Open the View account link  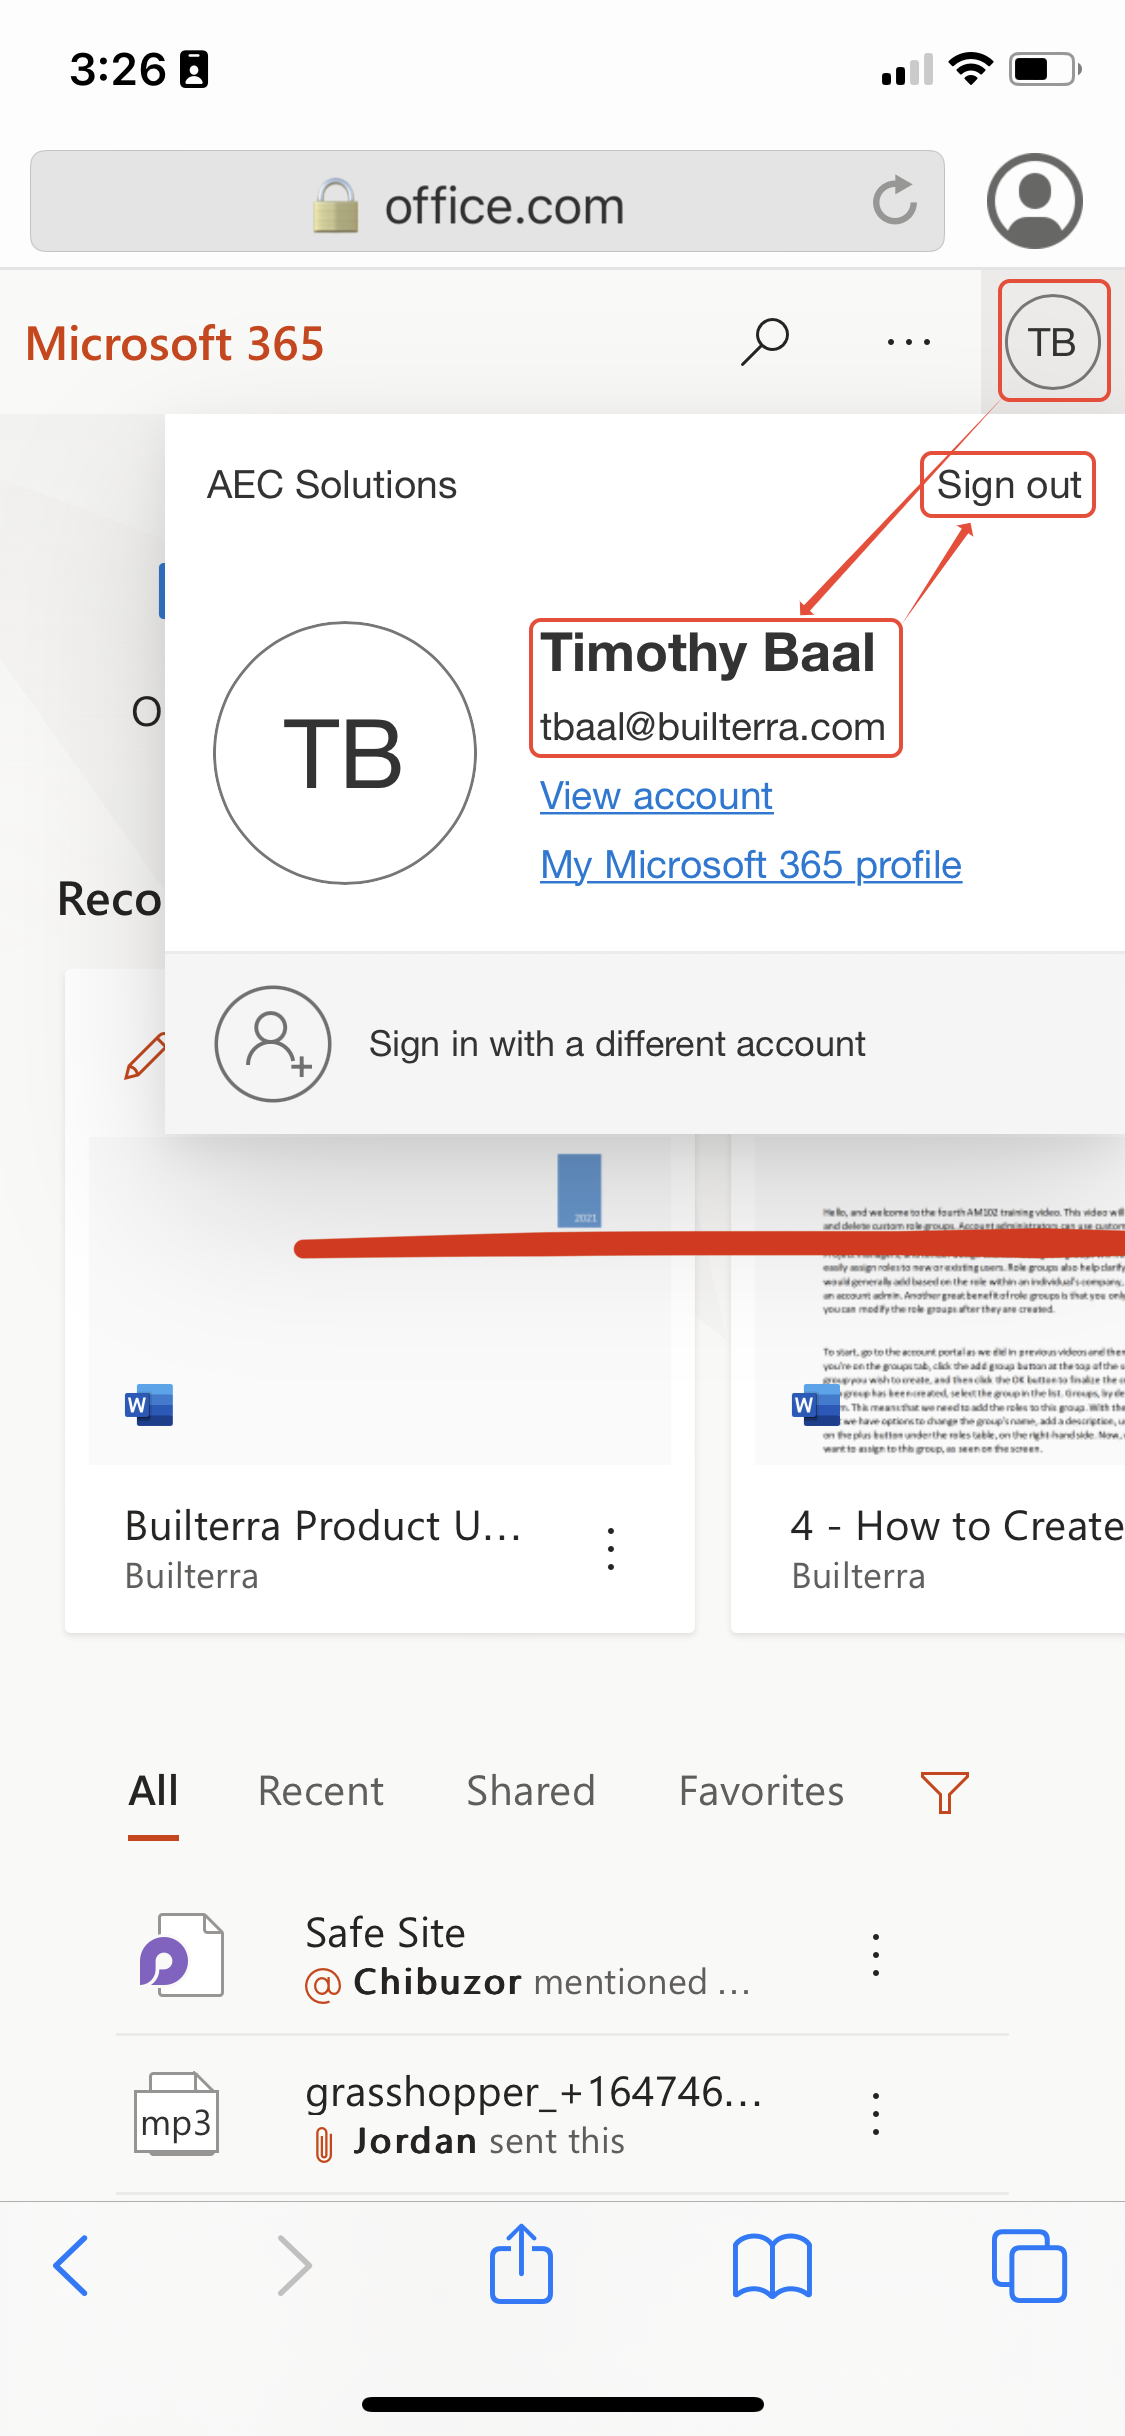(x=656, y=796)
